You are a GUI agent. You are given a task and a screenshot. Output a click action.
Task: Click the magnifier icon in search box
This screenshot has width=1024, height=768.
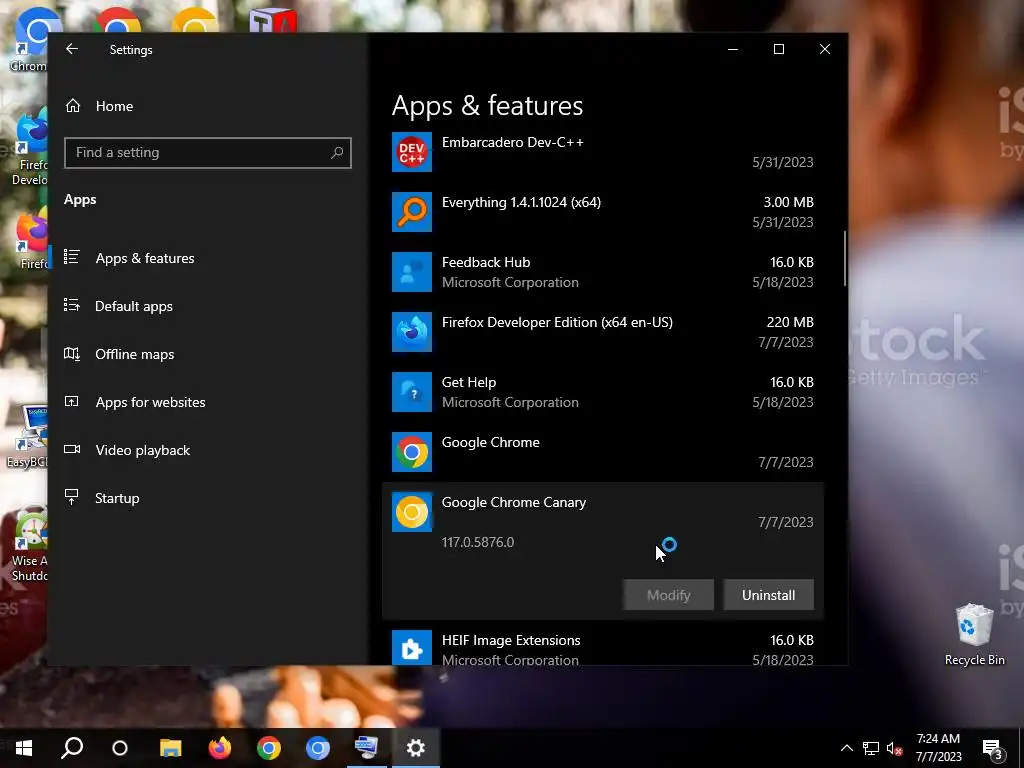click(337, 153)
